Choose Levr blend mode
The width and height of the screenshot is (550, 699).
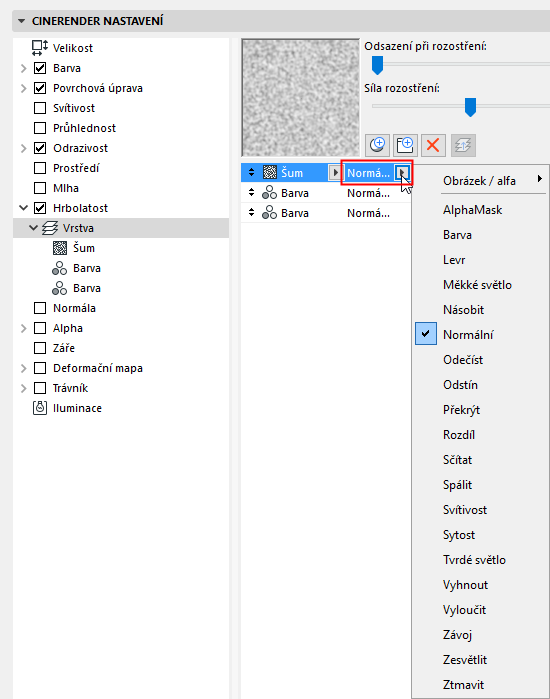pos(480,260)
